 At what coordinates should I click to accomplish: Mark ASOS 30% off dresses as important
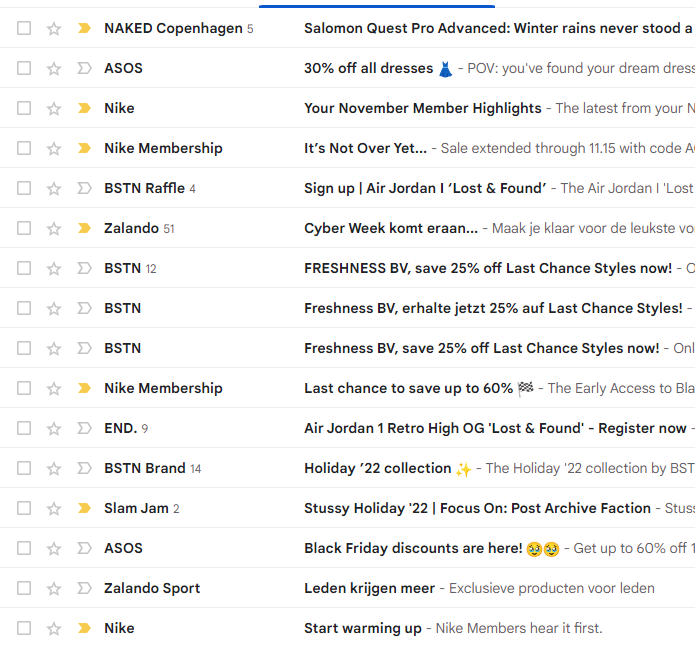[x=84, y=68]
